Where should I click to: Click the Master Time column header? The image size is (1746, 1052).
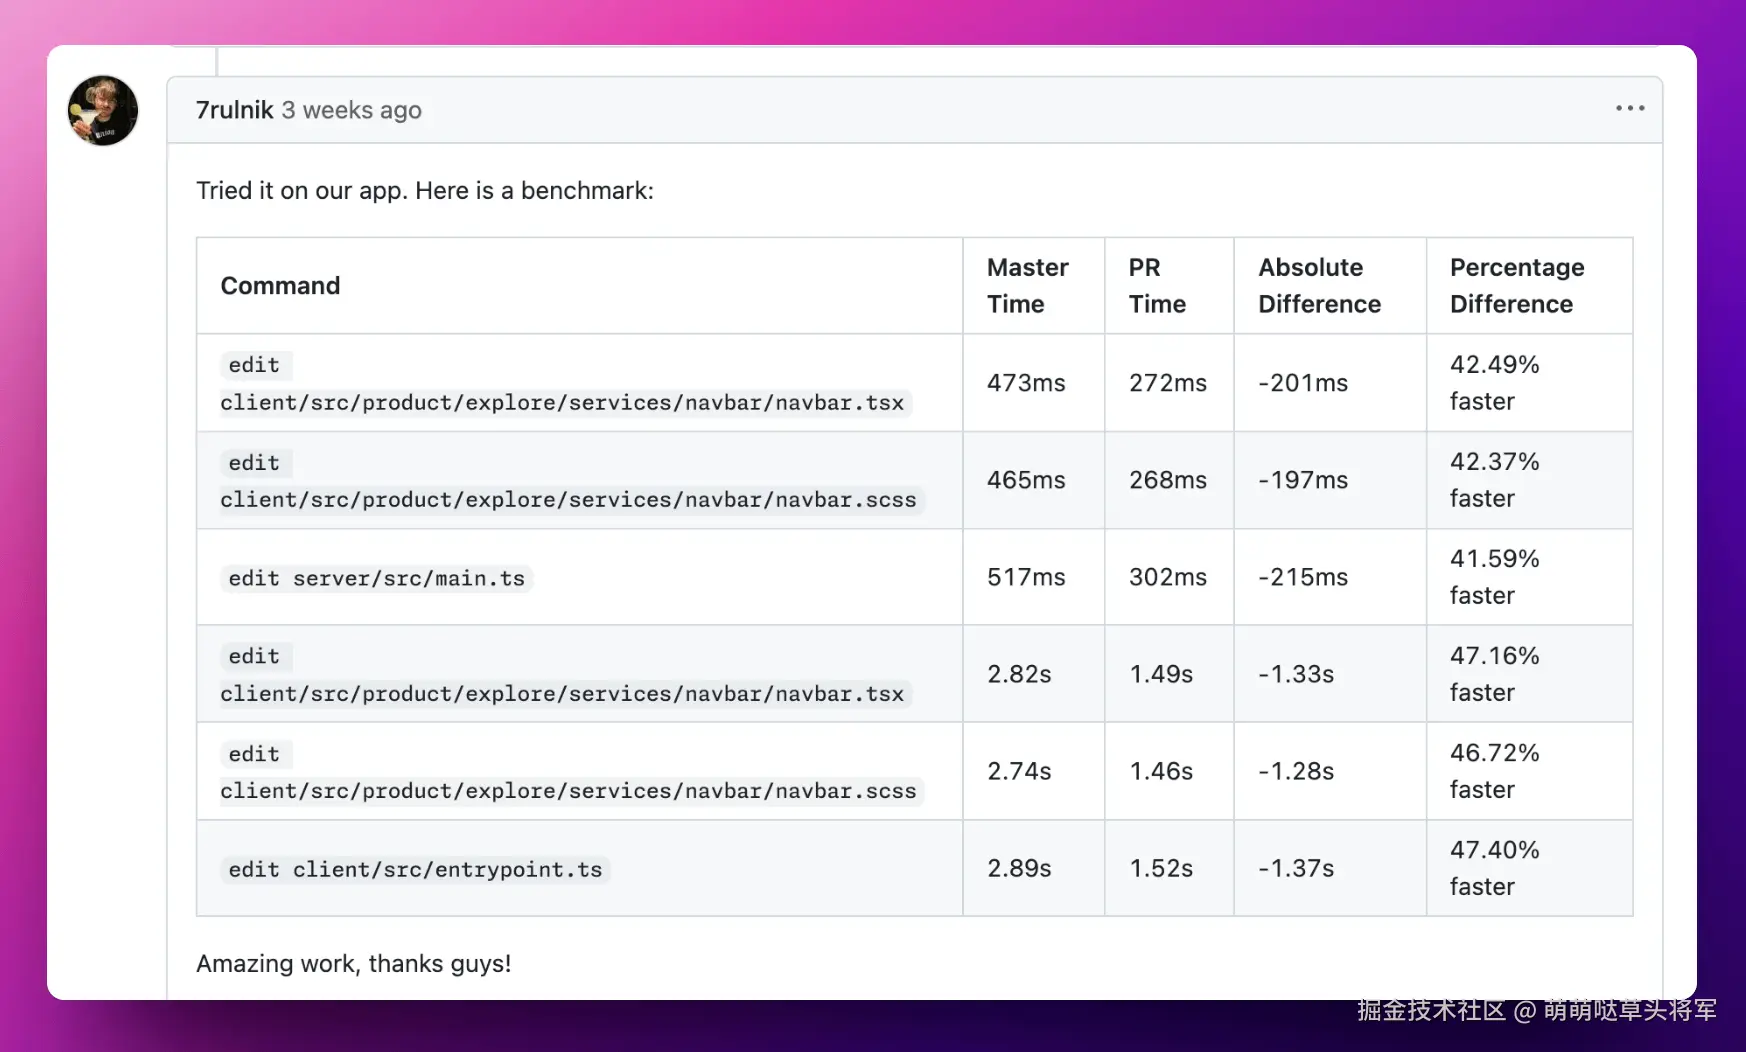click(1027, 286)
